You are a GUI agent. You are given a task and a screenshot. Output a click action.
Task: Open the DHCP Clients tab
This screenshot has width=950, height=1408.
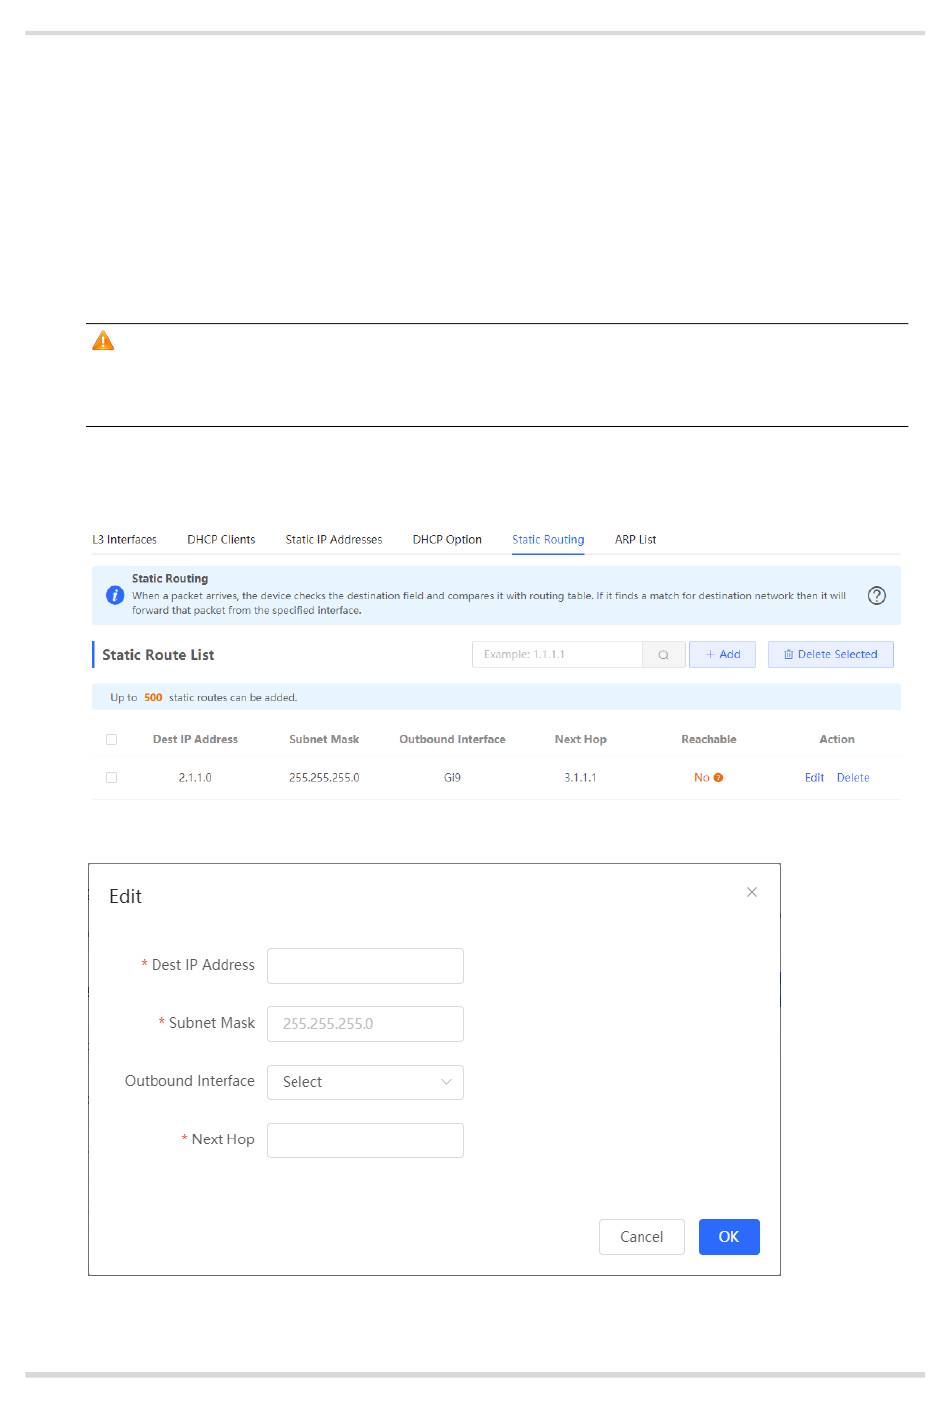point(221,540)
